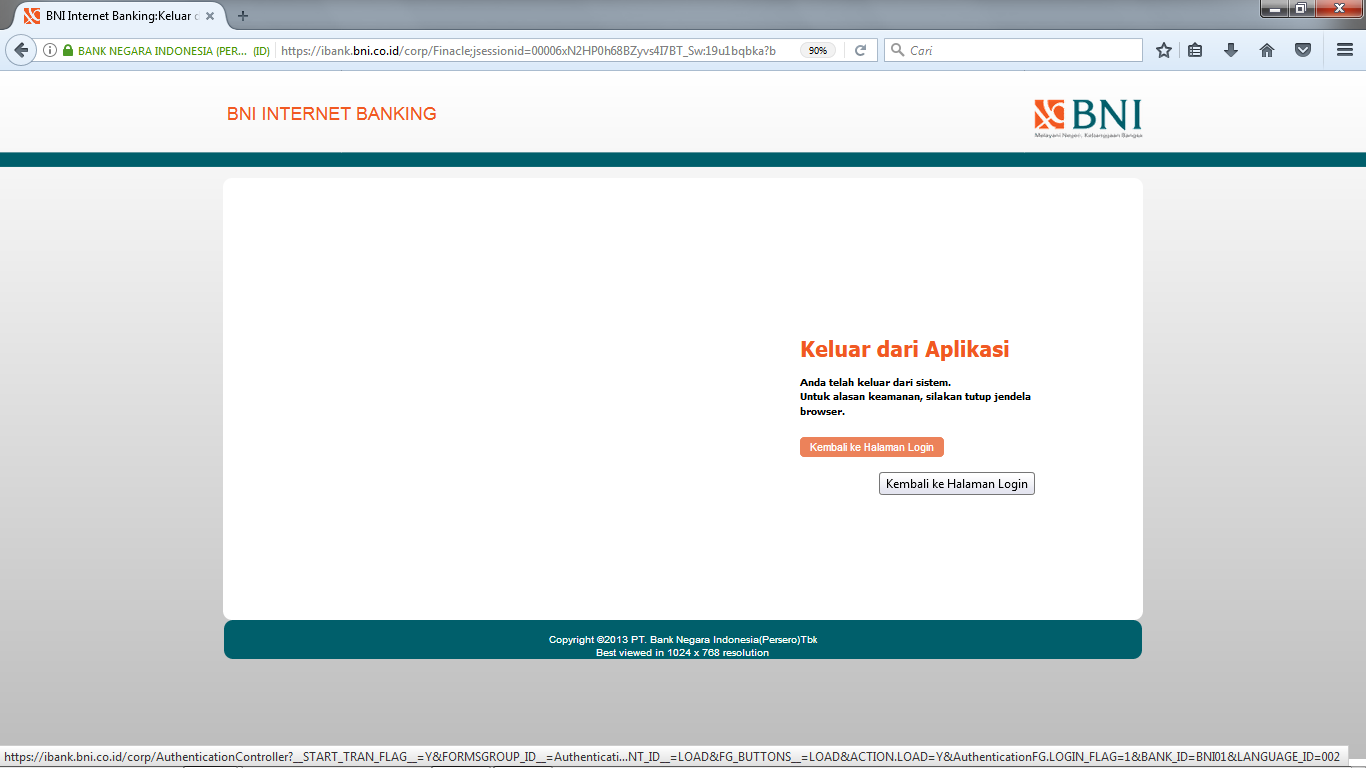Image resolution: width=1366 pixels, height=768 pixels.
Task: Open the site information icon in address bar
Action: click(x=50, y=50)
